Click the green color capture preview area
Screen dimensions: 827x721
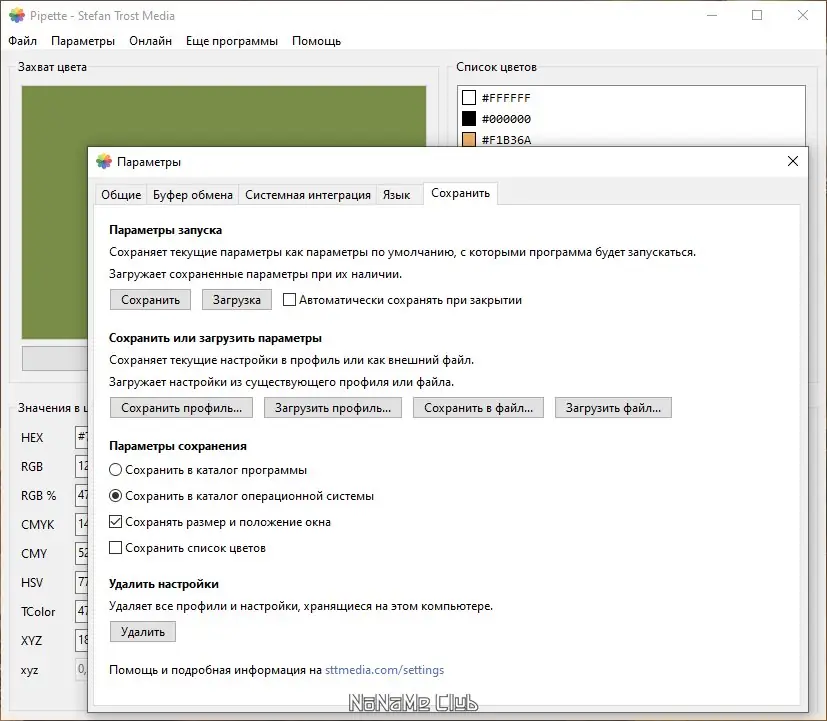pyautogui.click(x=224, y=116)
